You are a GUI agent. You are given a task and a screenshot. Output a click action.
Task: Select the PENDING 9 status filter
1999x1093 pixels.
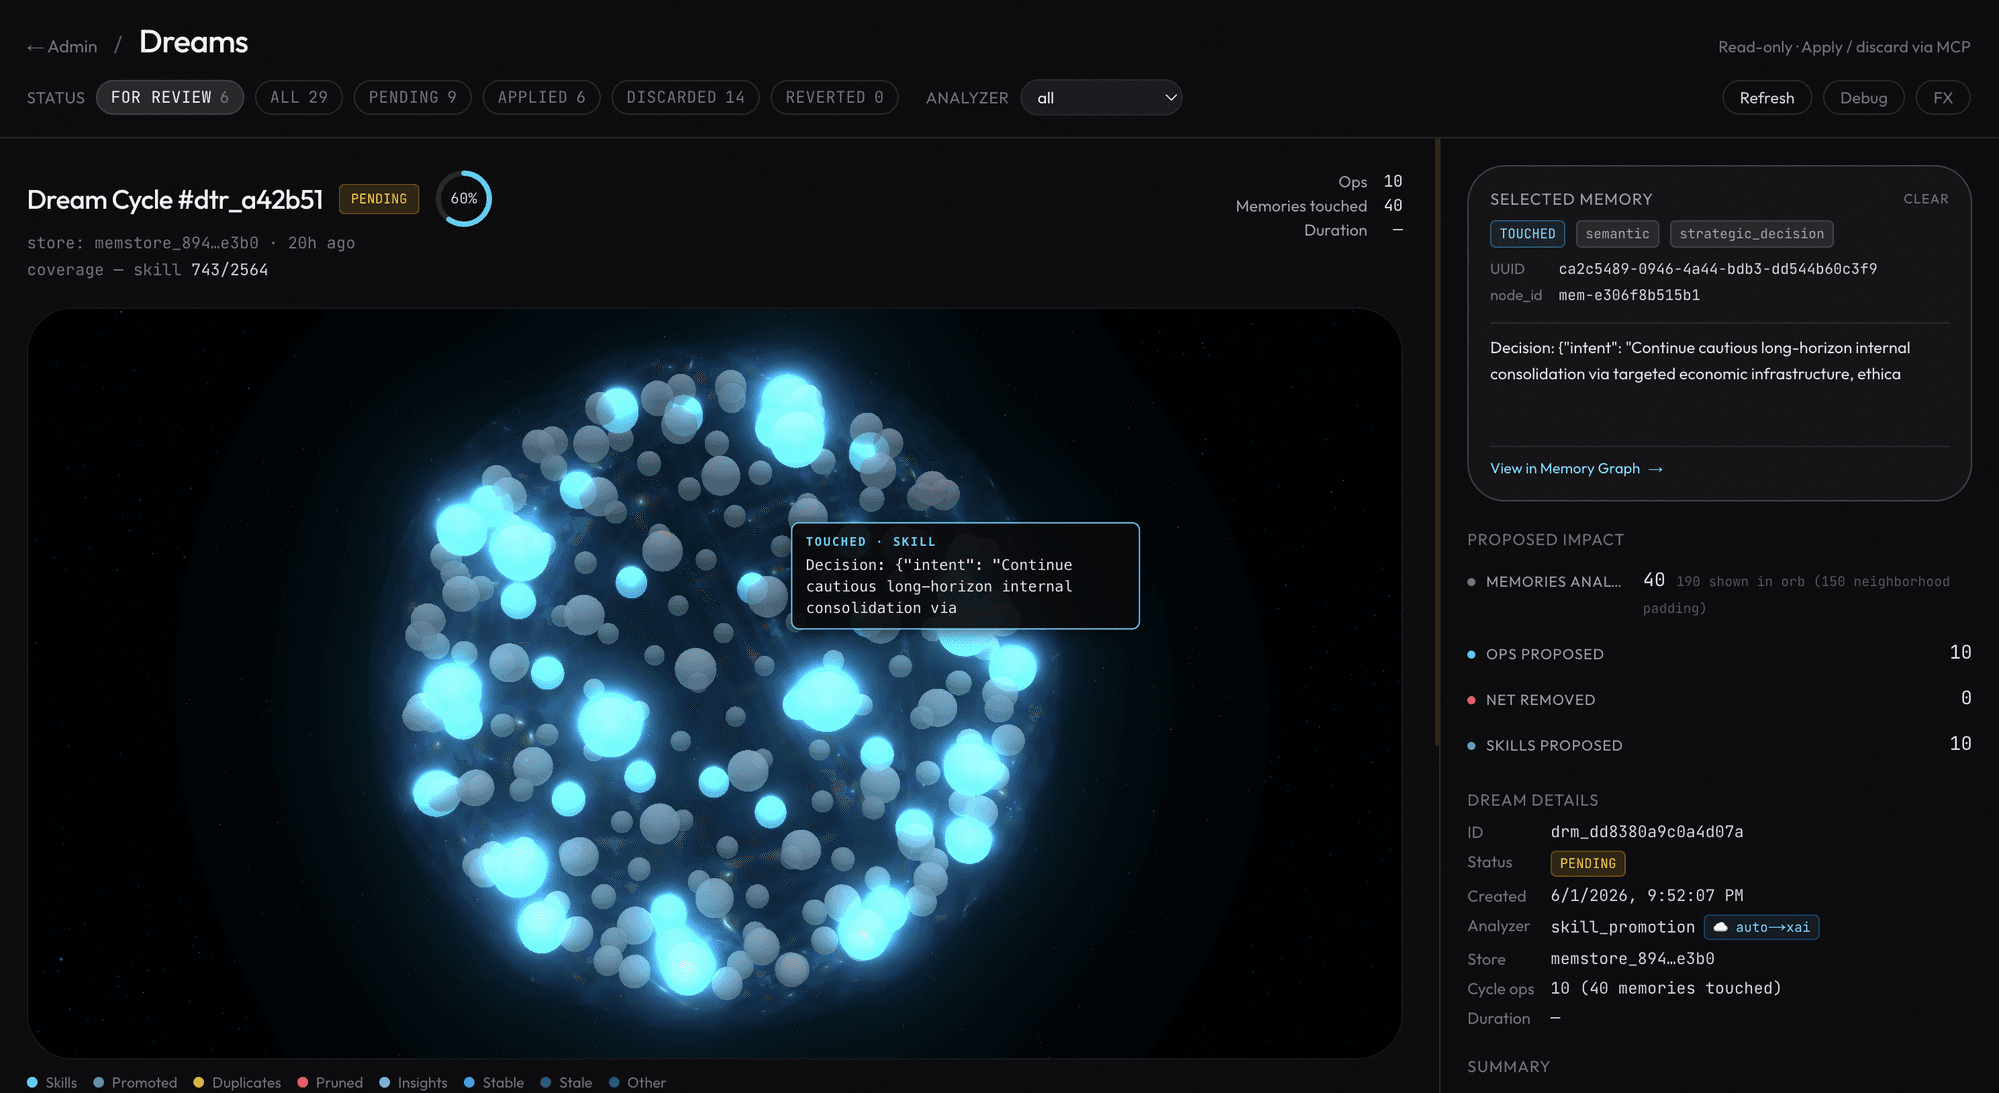coord(413,97)
